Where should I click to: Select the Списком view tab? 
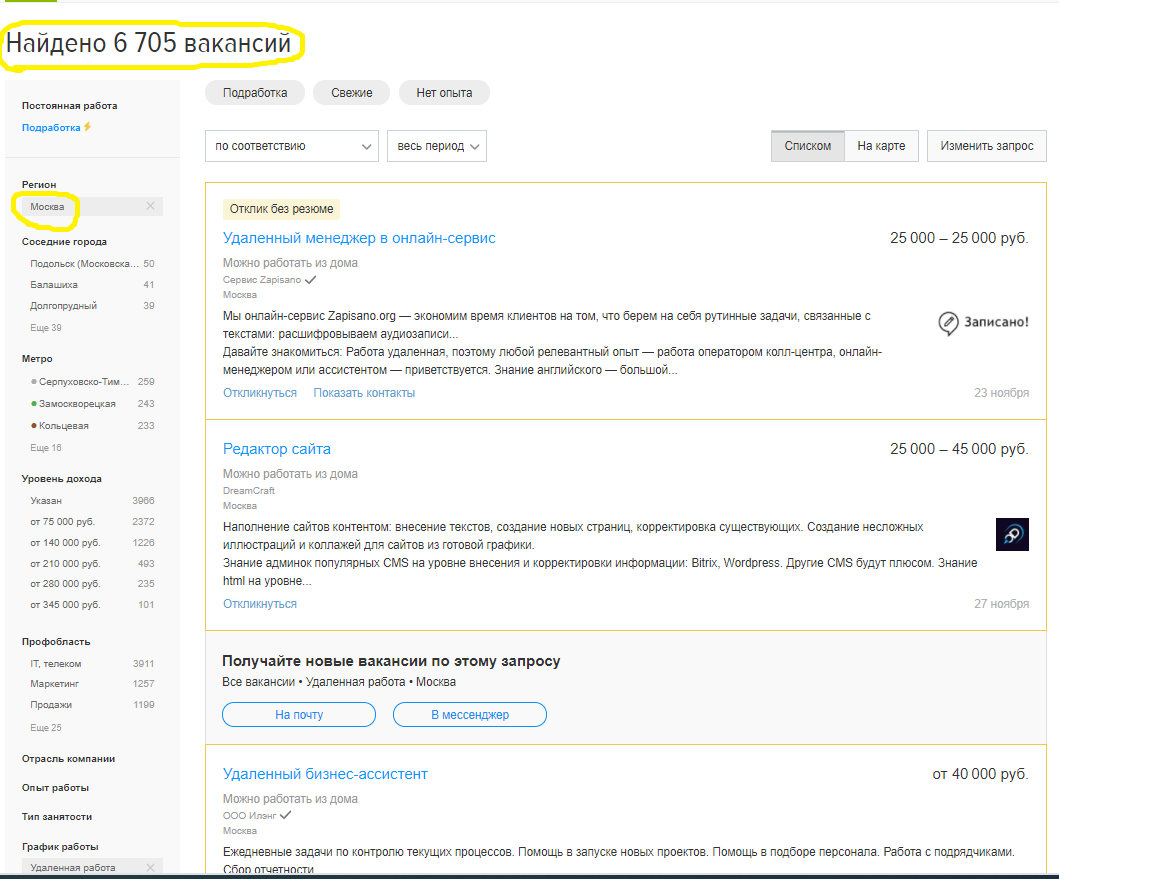tap(807, 145)
